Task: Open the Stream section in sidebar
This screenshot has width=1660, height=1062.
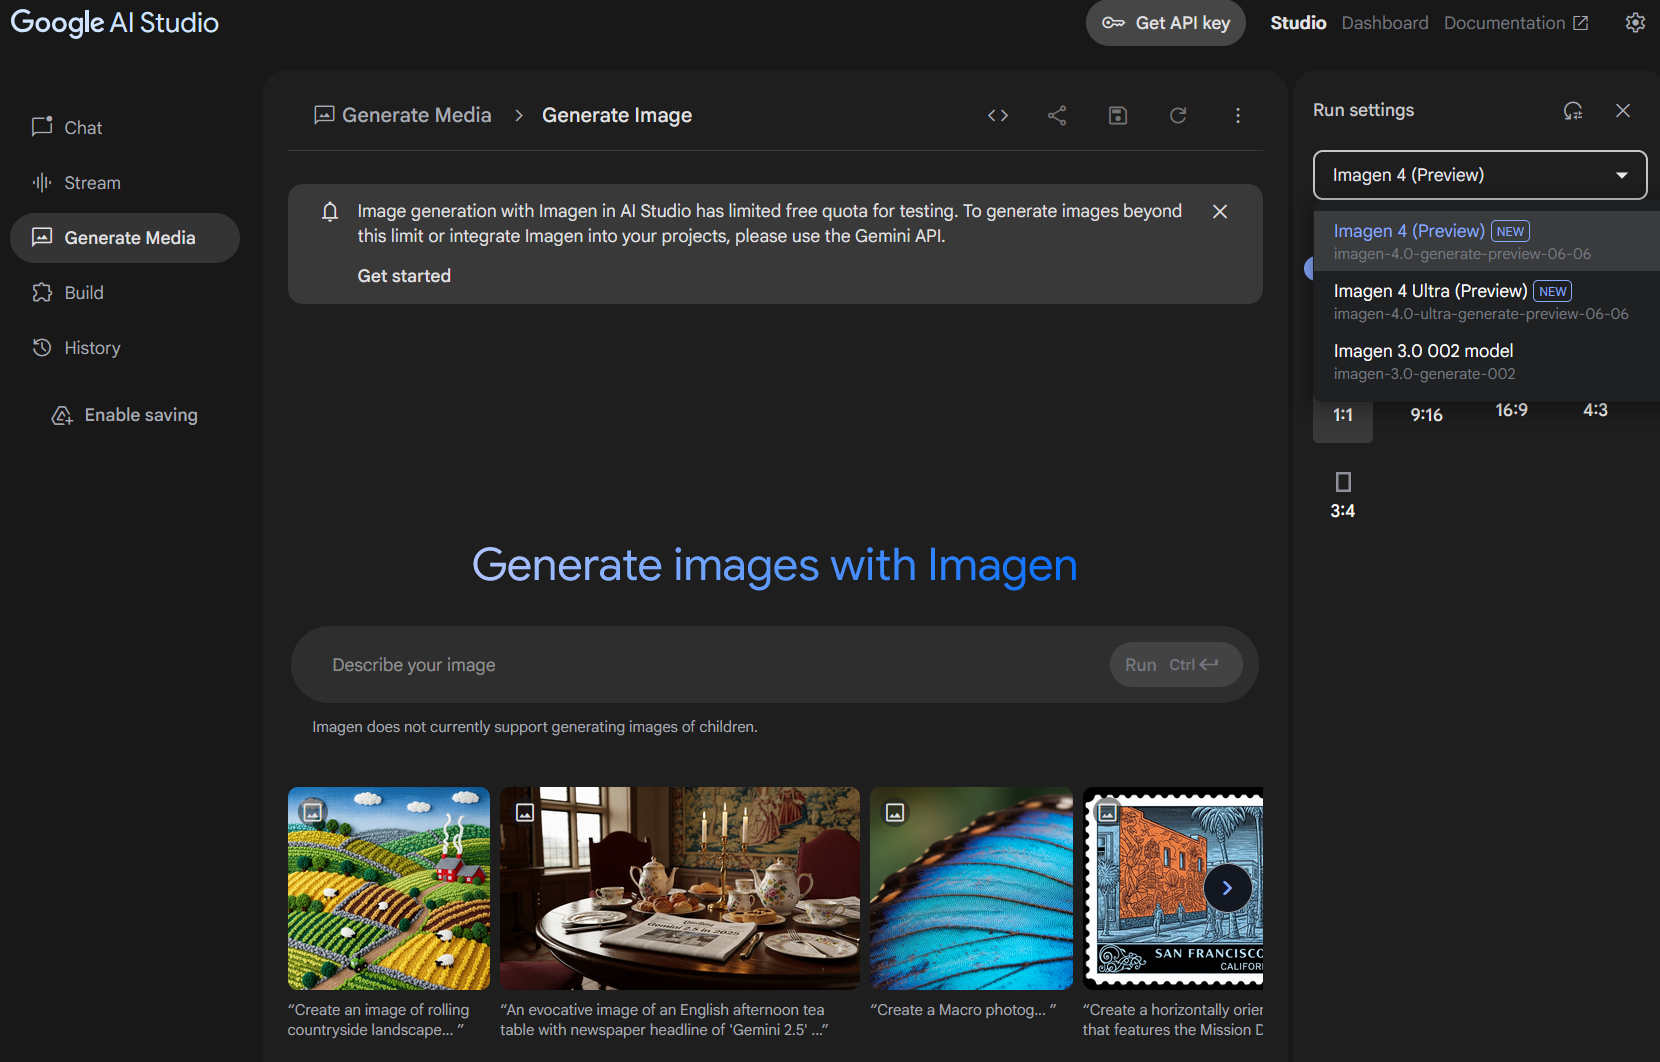Action: [x=92, y=183]
